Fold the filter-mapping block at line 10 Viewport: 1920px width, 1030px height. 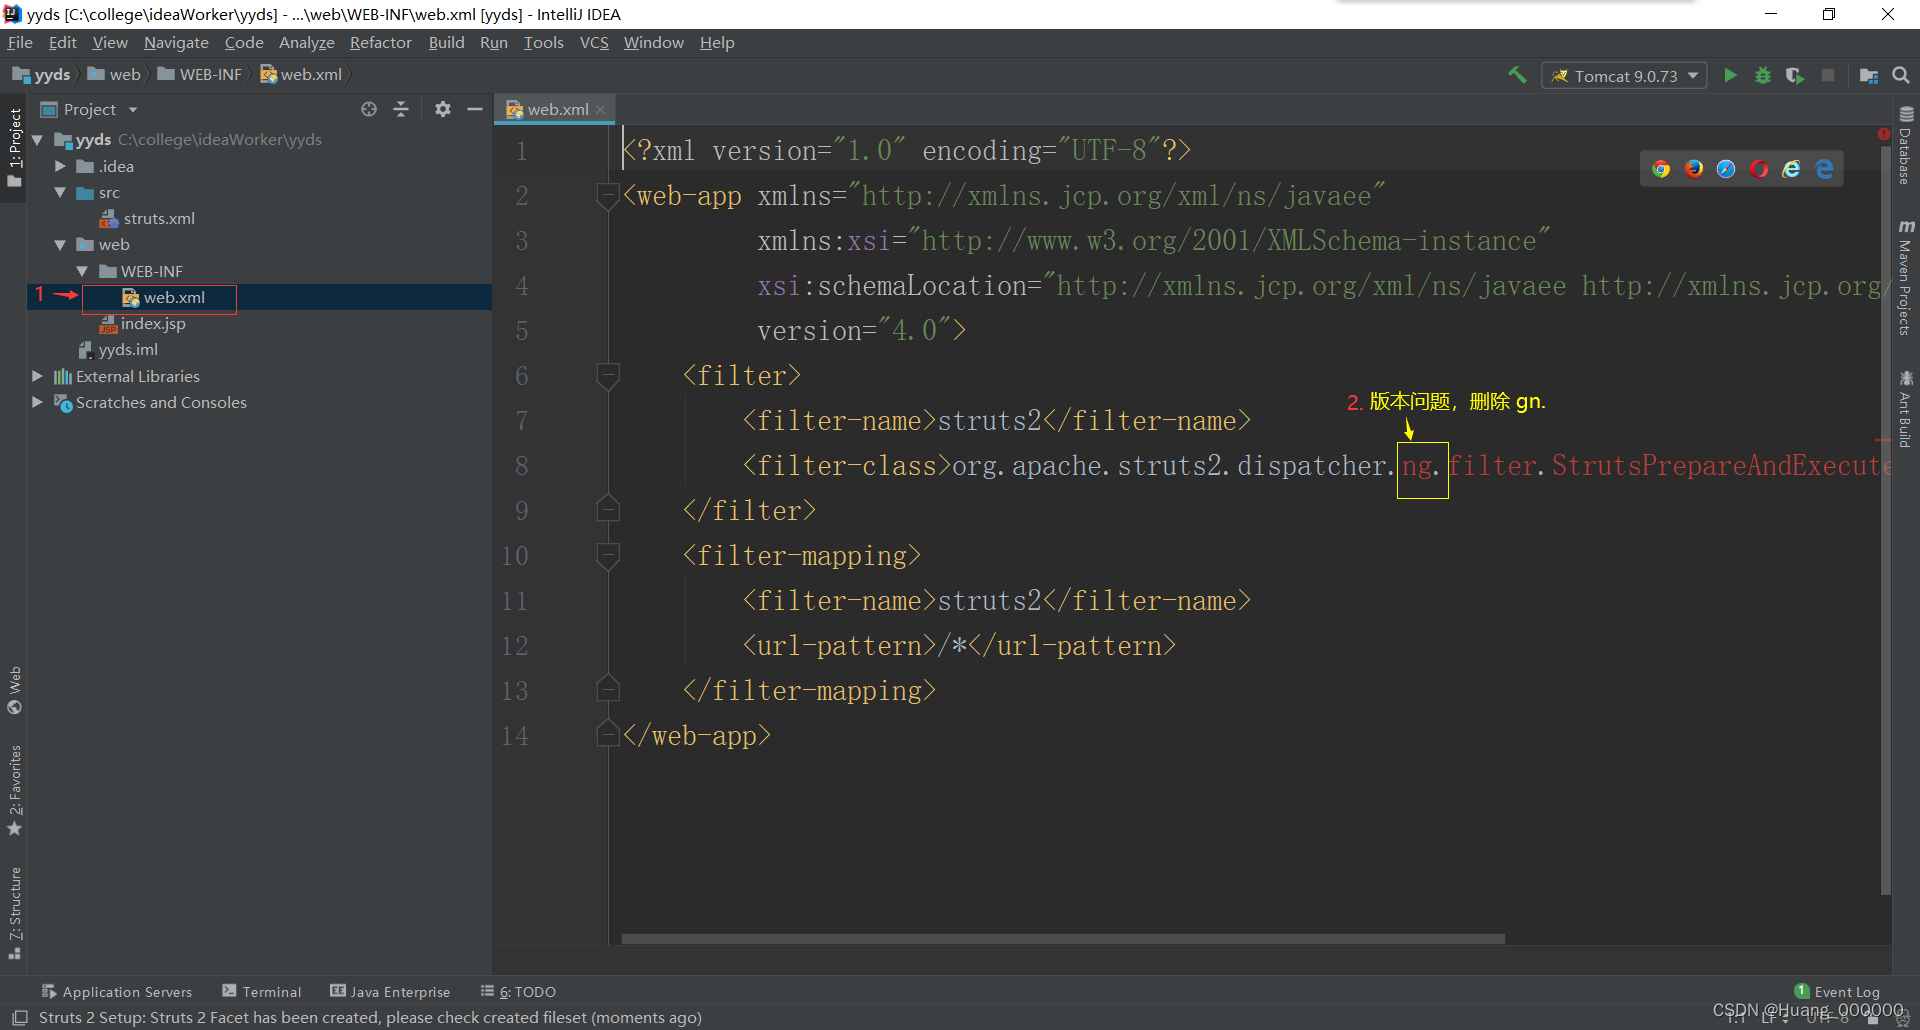click(x=607, y=555)
